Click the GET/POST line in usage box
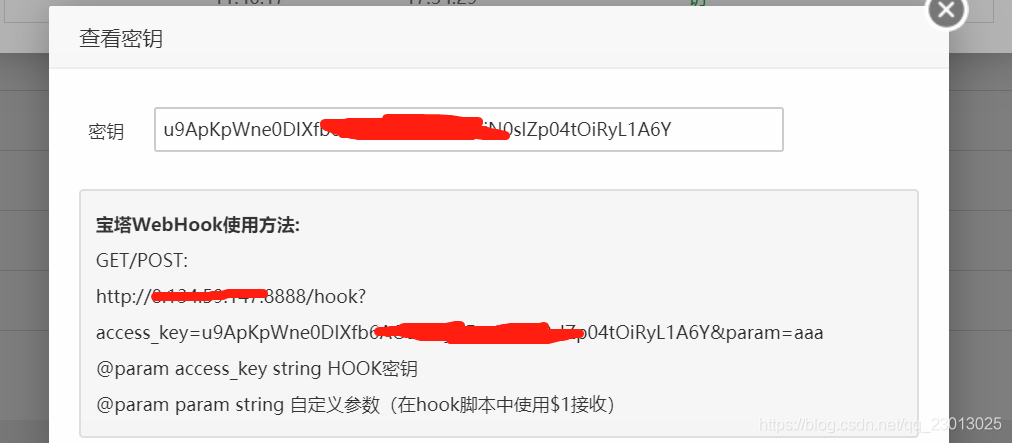The image size is (1012, 443). 142,262
